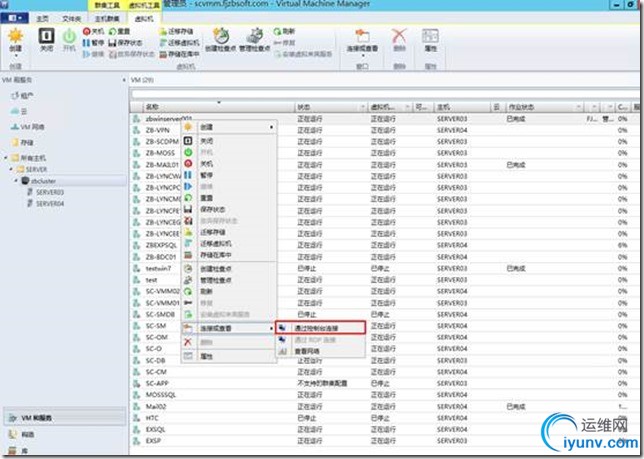
Task: Choose 属性 properties in the context menu
Action: [x=229, y=356]
